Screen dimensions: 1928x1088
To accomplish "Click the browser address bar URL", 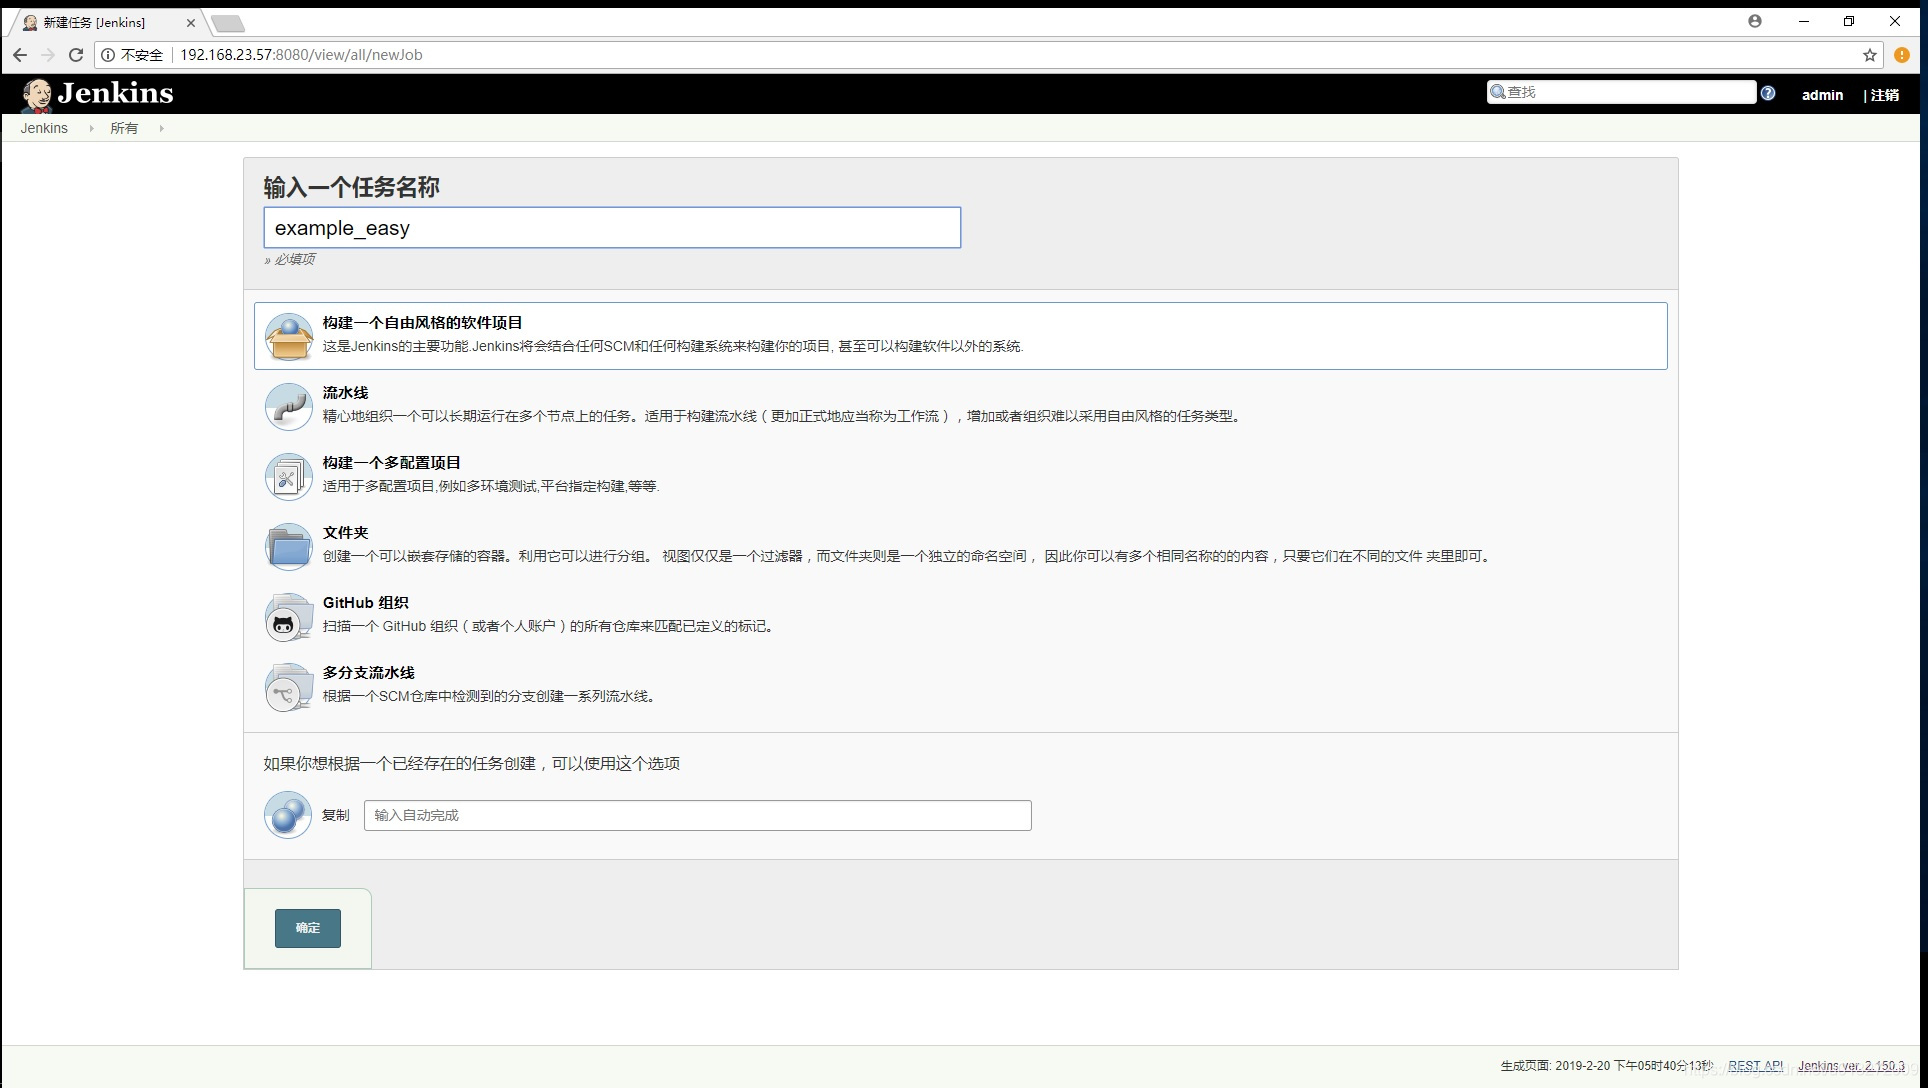I will click(301, 55).
